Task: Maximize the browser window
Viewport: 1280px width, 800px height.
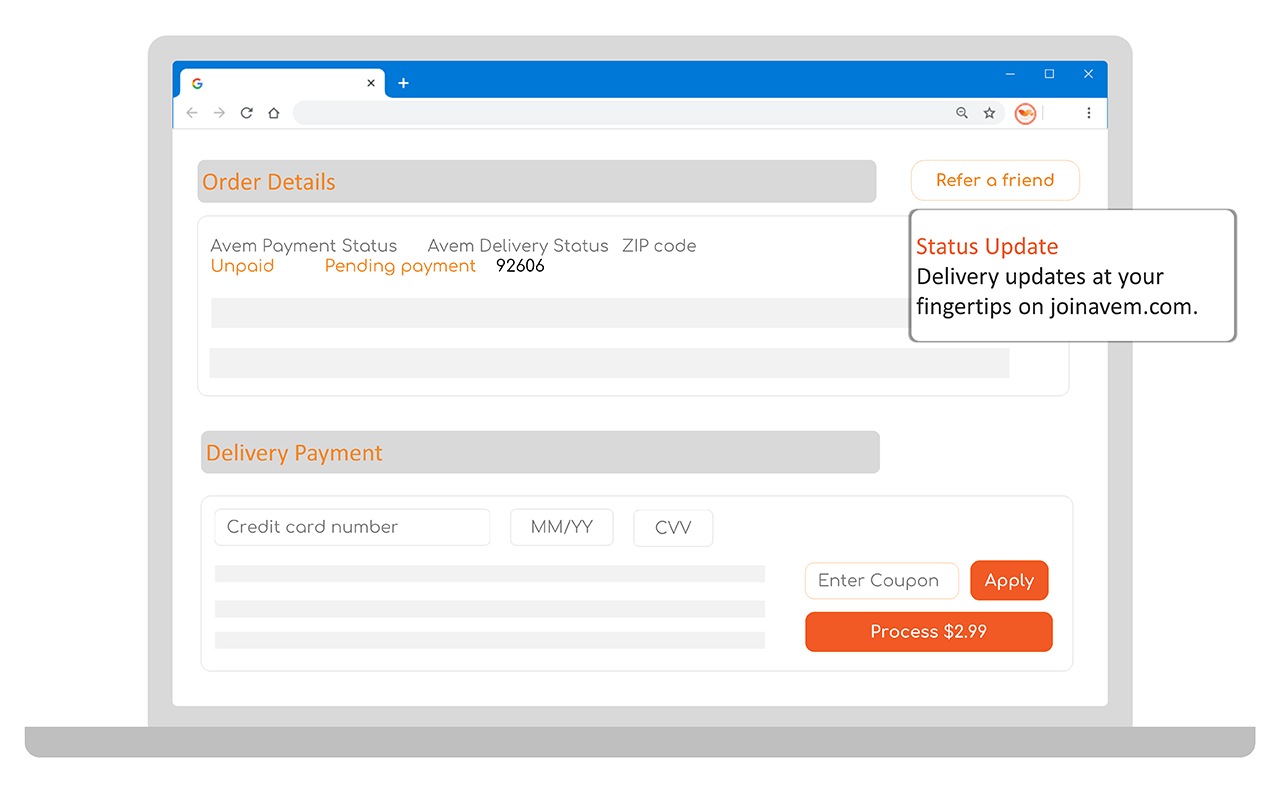Action: pos(1049,74)
